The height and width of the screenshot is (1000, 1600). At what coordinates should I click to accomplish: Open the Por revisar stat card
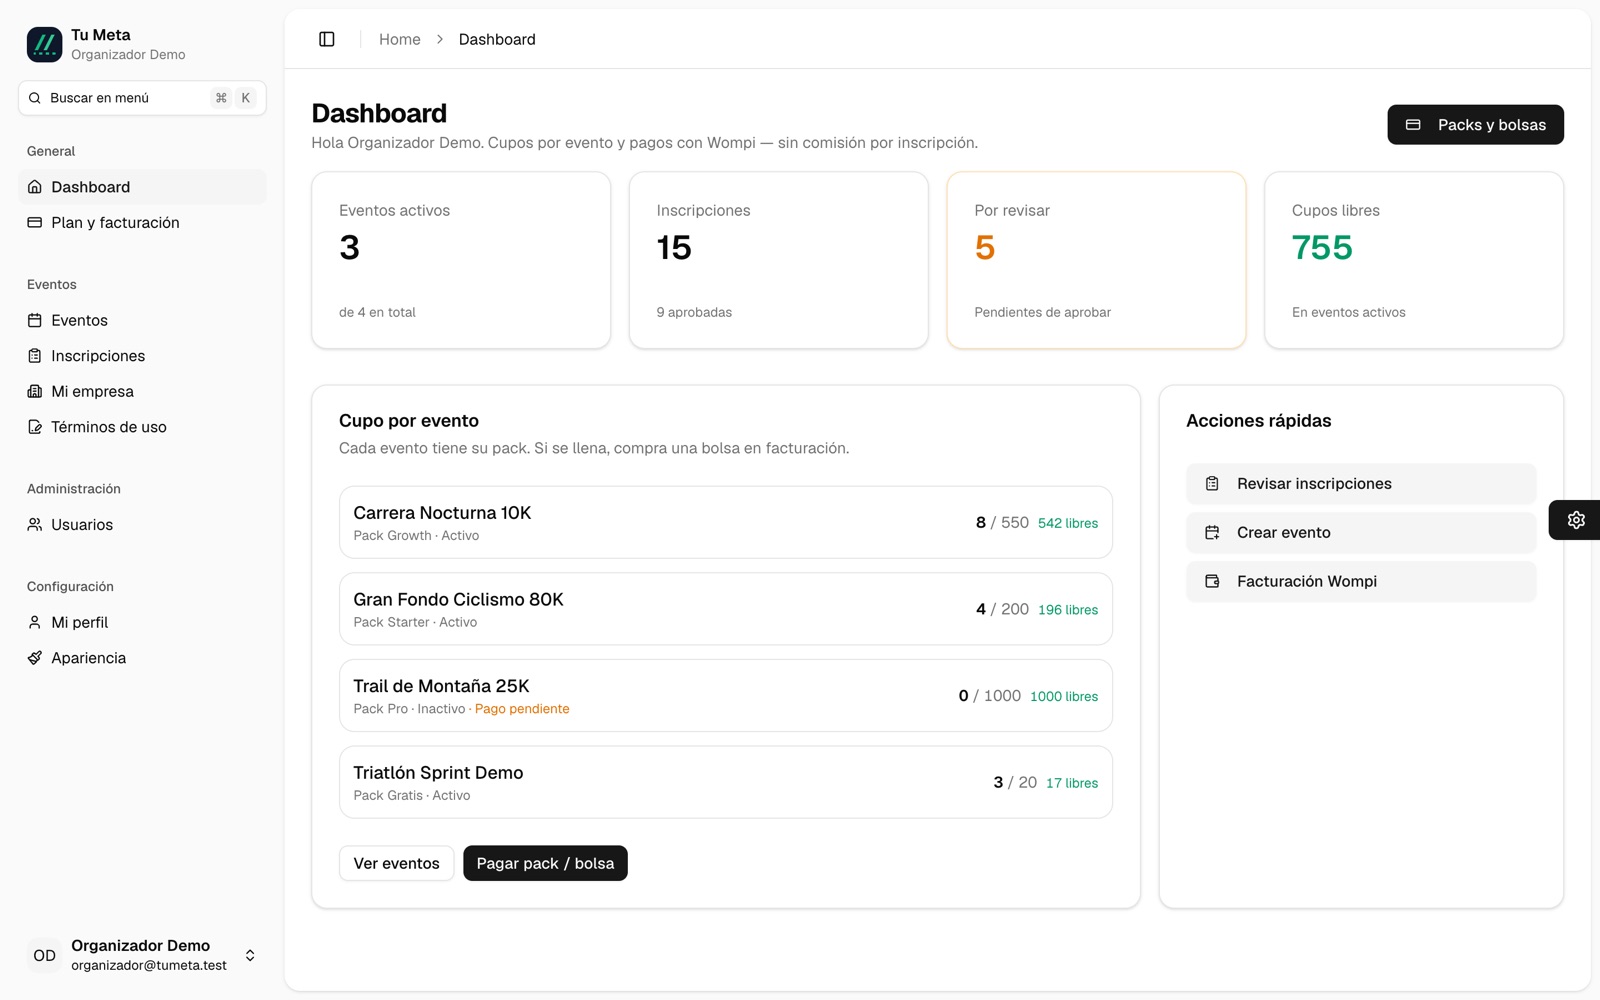1096,260
